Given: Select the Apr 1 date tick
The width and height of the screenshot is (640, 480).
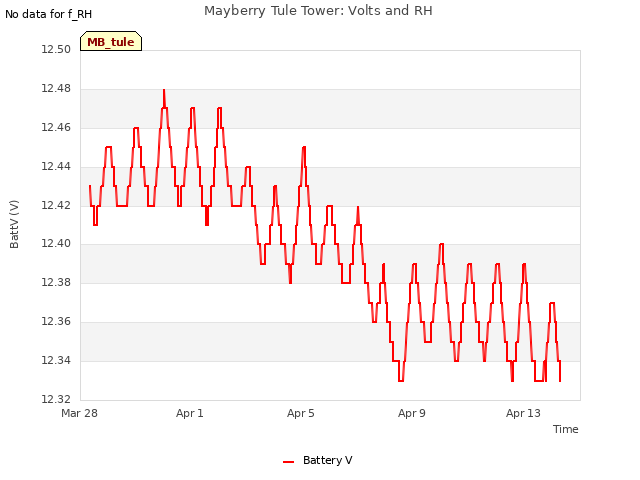Looking at the screenshot, I should click(189, 413).
